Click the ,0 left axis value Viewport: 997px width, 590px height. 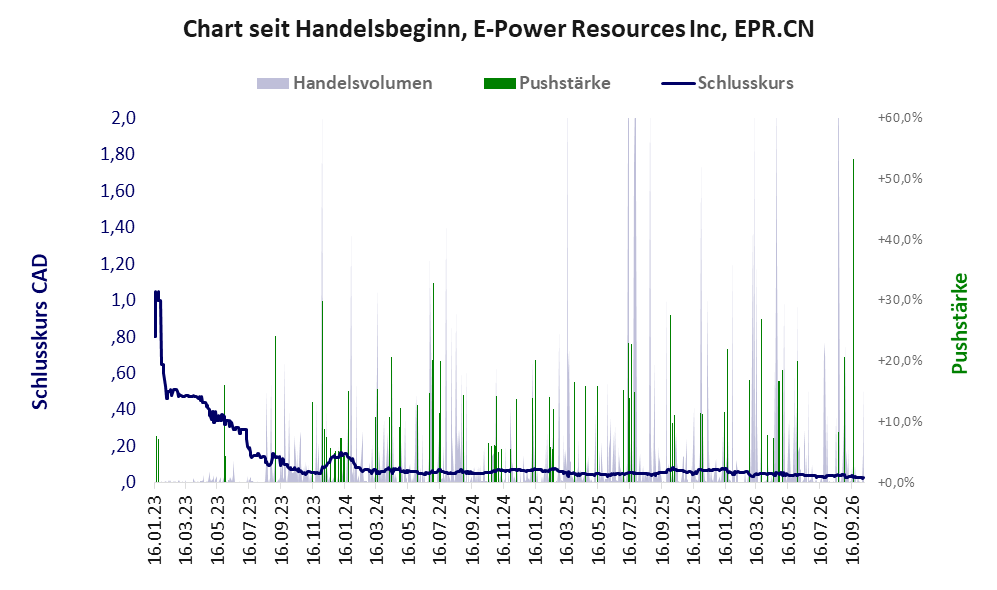129,482
